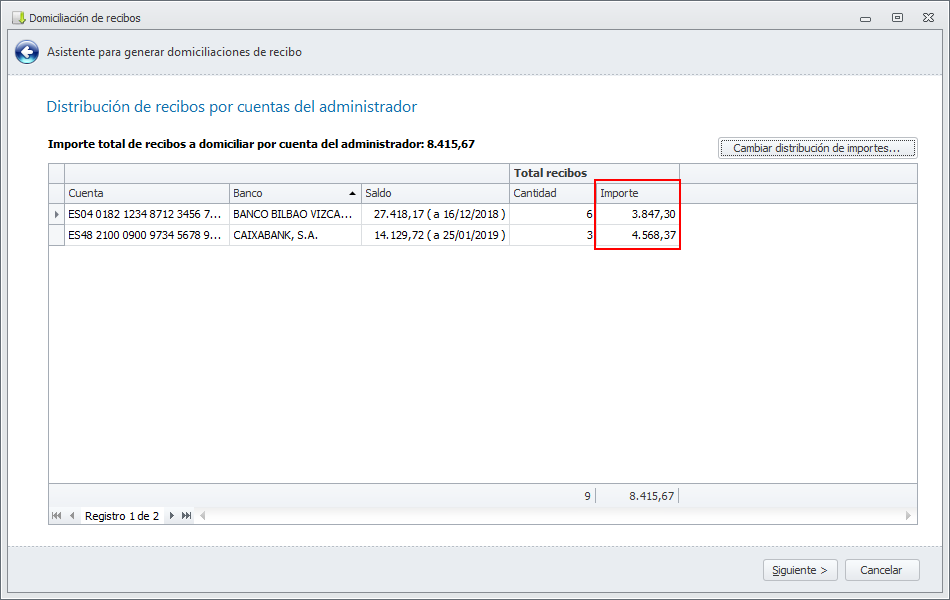Click saldo 27.418,17 (a 16/12/2018) cell

click(435, 214)
